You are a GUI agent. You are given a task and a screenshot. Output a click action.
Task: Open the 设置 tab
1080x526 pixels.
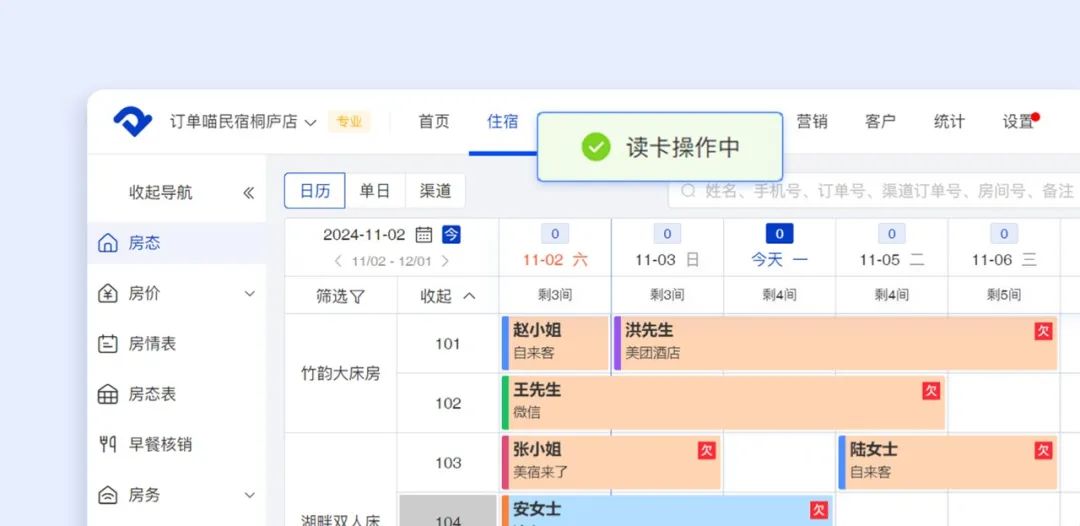point(1018,122)
